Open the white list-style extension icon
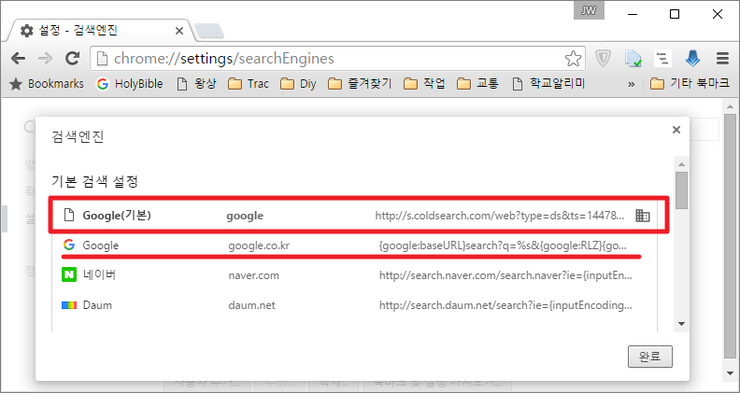Viewport: 740px width, 393px height. point(663,59)
